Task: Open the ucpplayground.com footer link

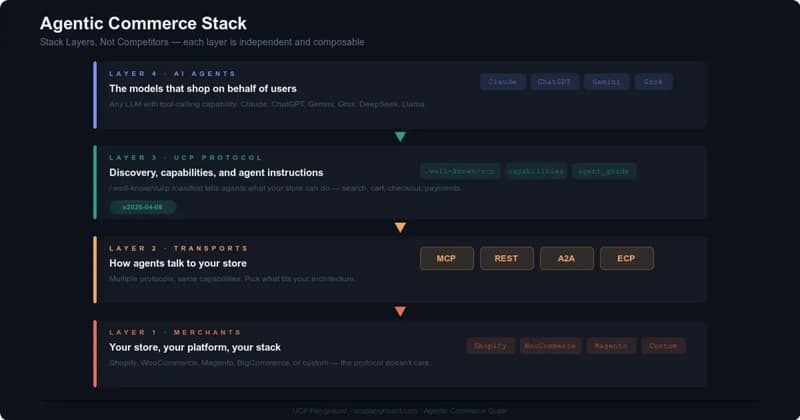Action: (385, 411)
